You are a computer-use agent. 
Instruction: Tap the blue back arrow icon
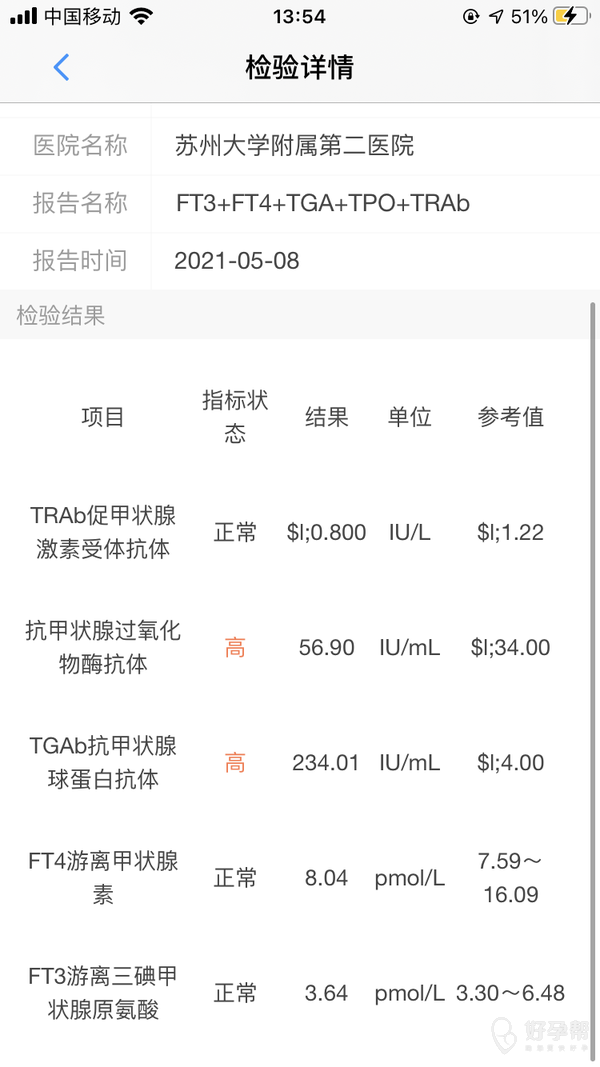point(61,68)
